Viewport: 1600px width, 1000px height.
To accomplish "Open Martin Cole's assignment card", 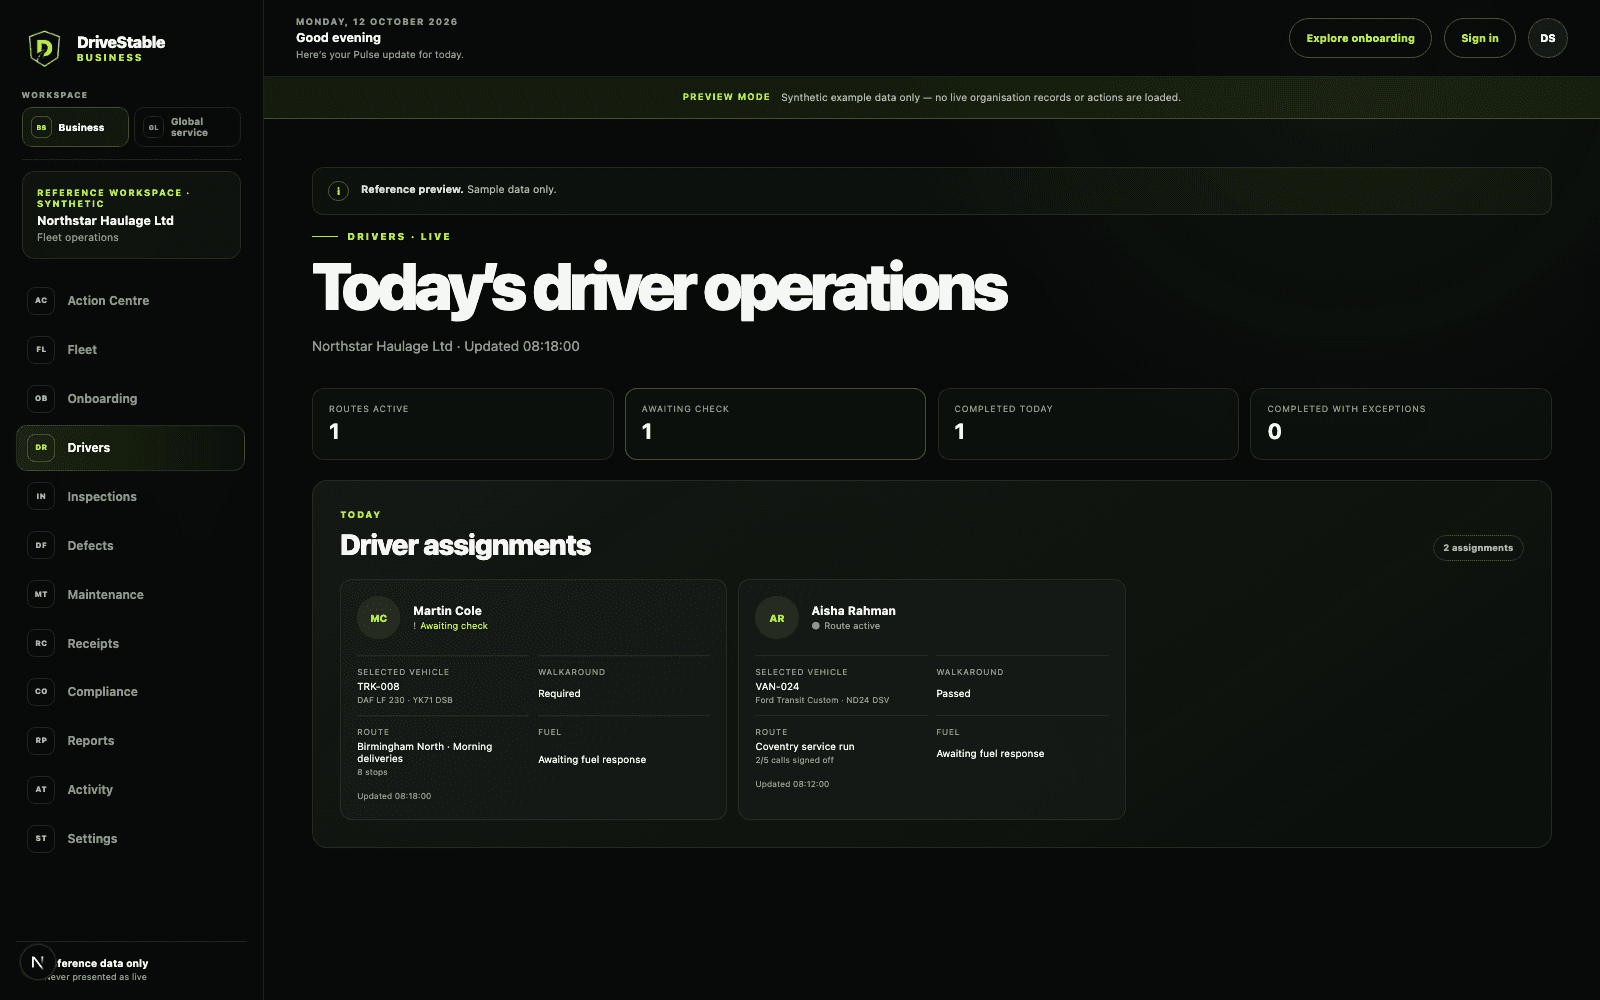I will (x=533, y=699).
